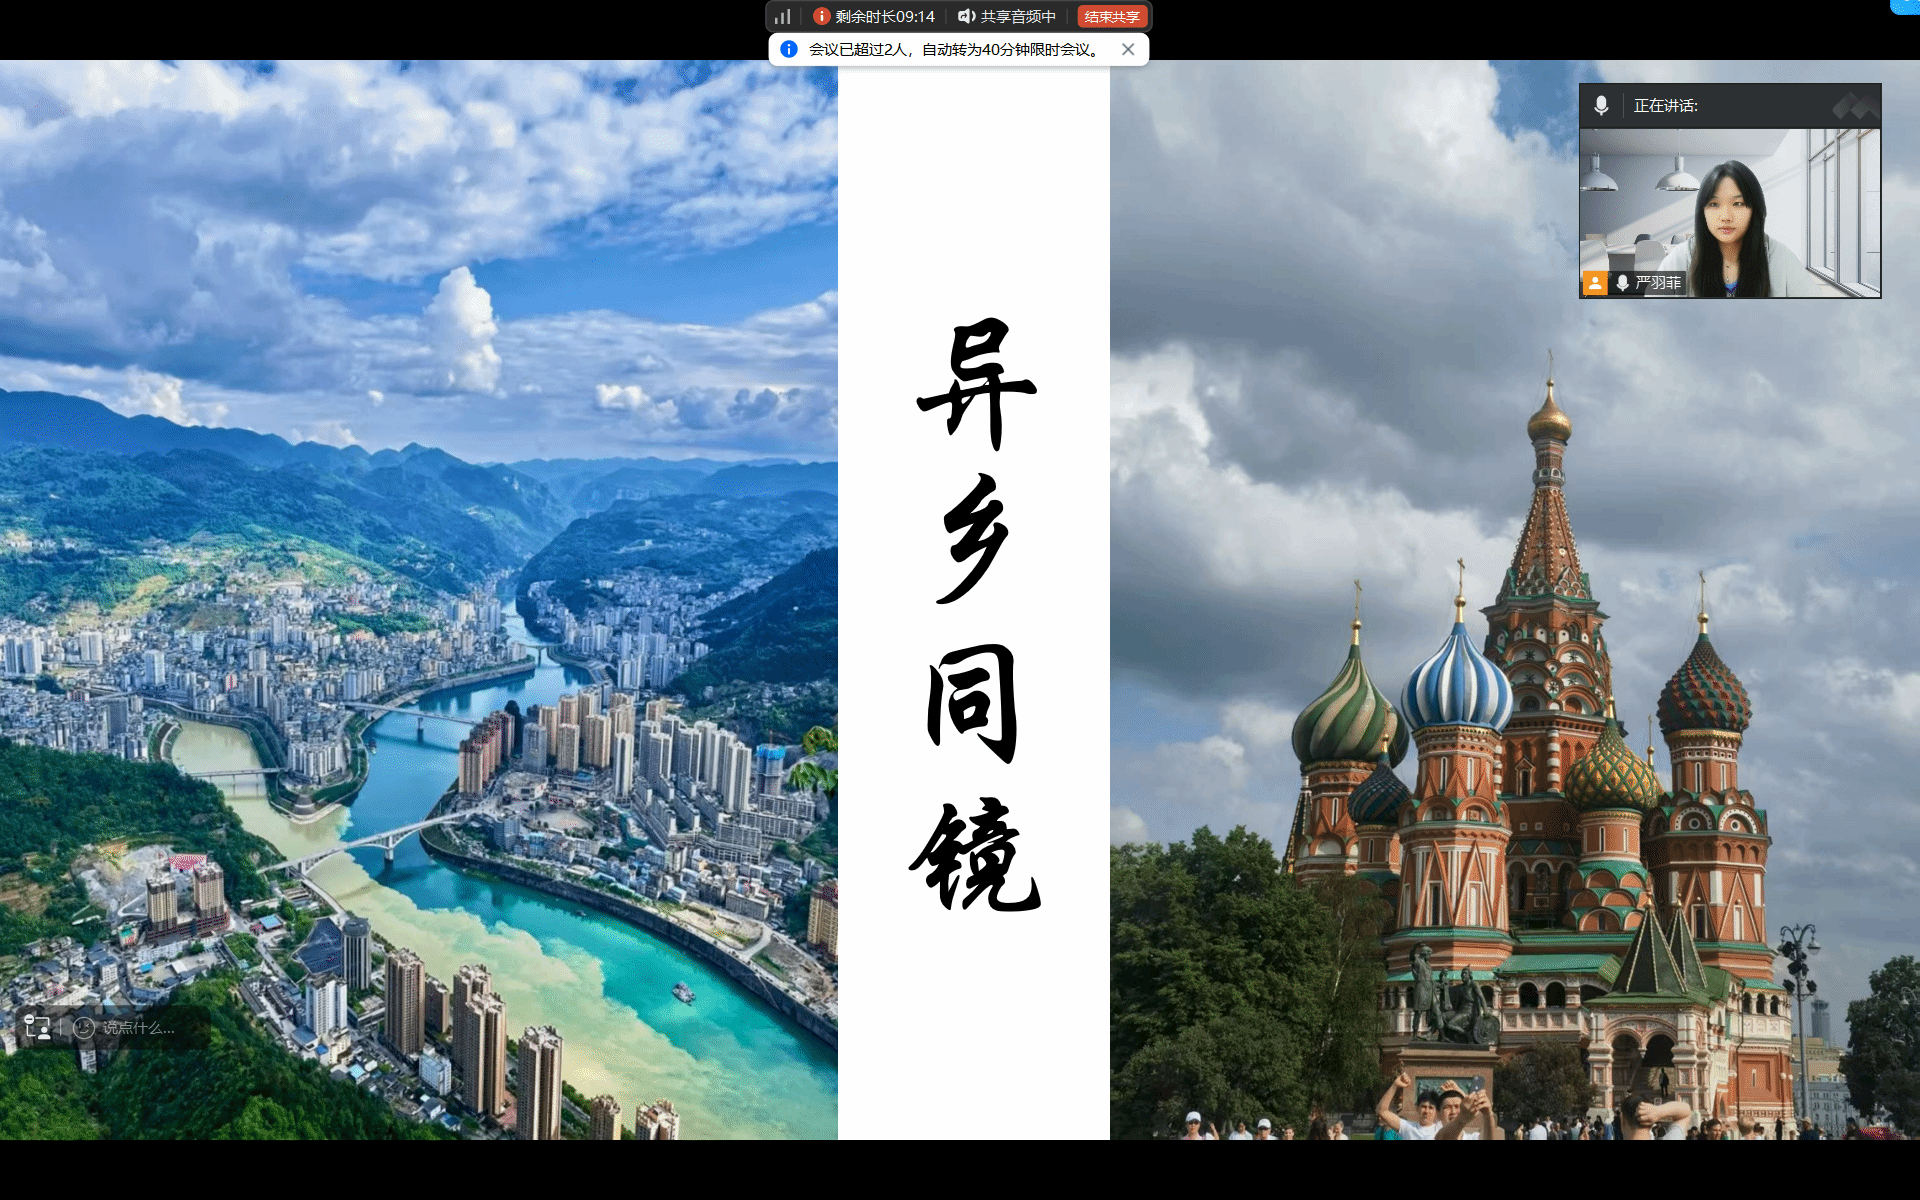Click the 剩余时长09:14 remaining time label
Screen dimensions: 1920x1200
[x=885, y=16]
